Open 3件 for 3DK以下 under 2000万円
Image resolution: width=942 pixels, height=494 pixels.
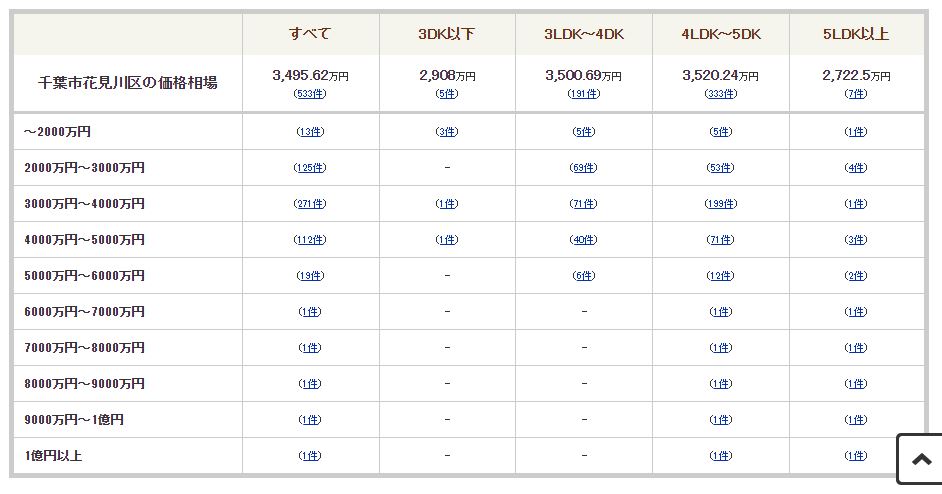coord(447,132)
